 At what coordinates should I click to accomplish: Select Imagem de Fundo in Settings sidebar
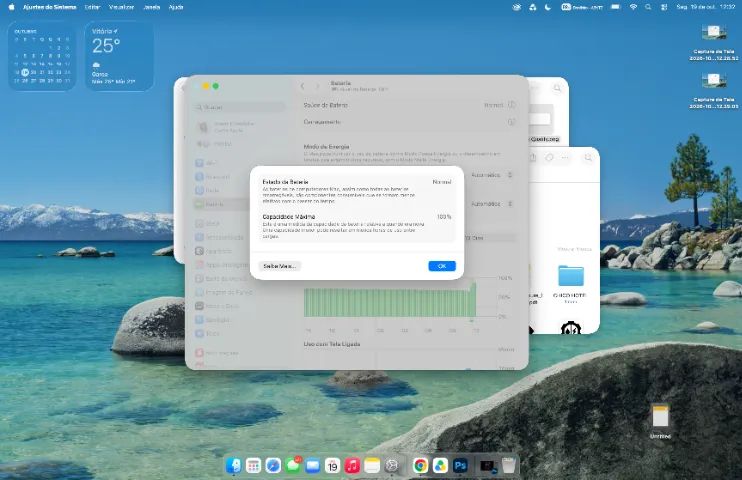click(x=224, y=292)
